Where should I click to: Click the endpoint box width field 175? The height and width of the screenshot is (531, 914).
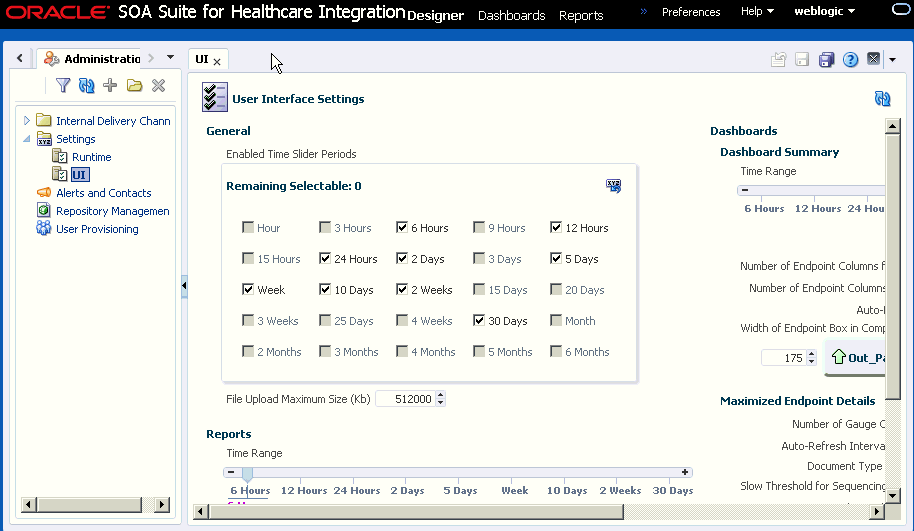click(784, 358)
